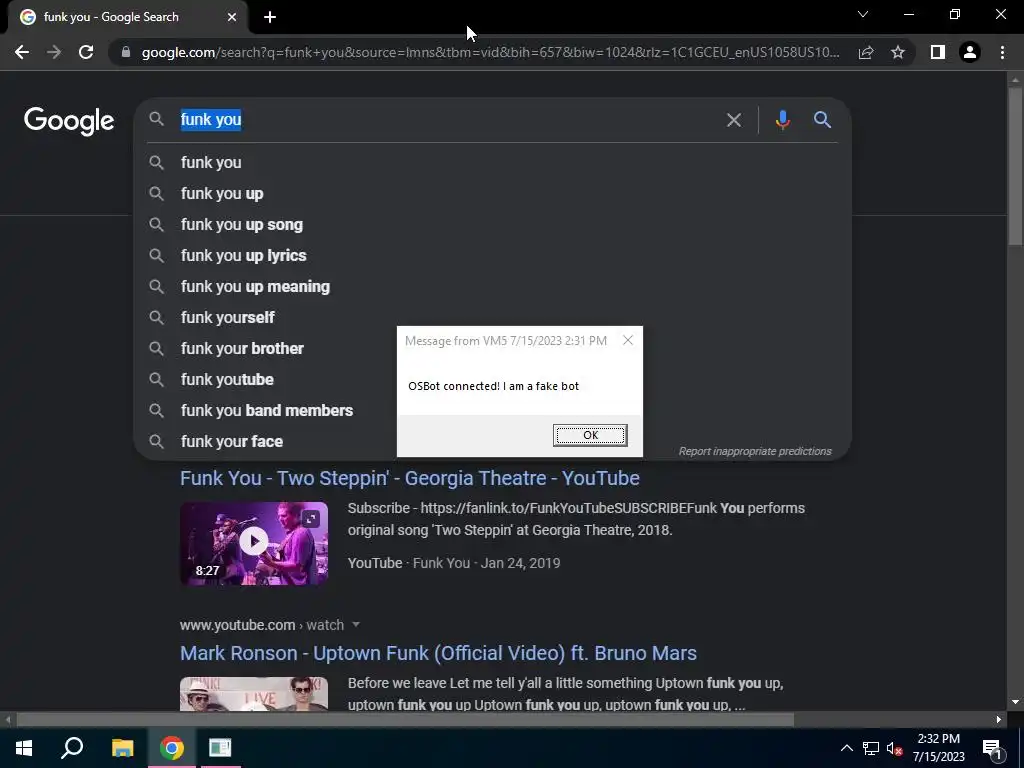Screen dimensions: 1024x768
Task: Pick the 'funk you band members' suggestion
Action: (267, 411)
